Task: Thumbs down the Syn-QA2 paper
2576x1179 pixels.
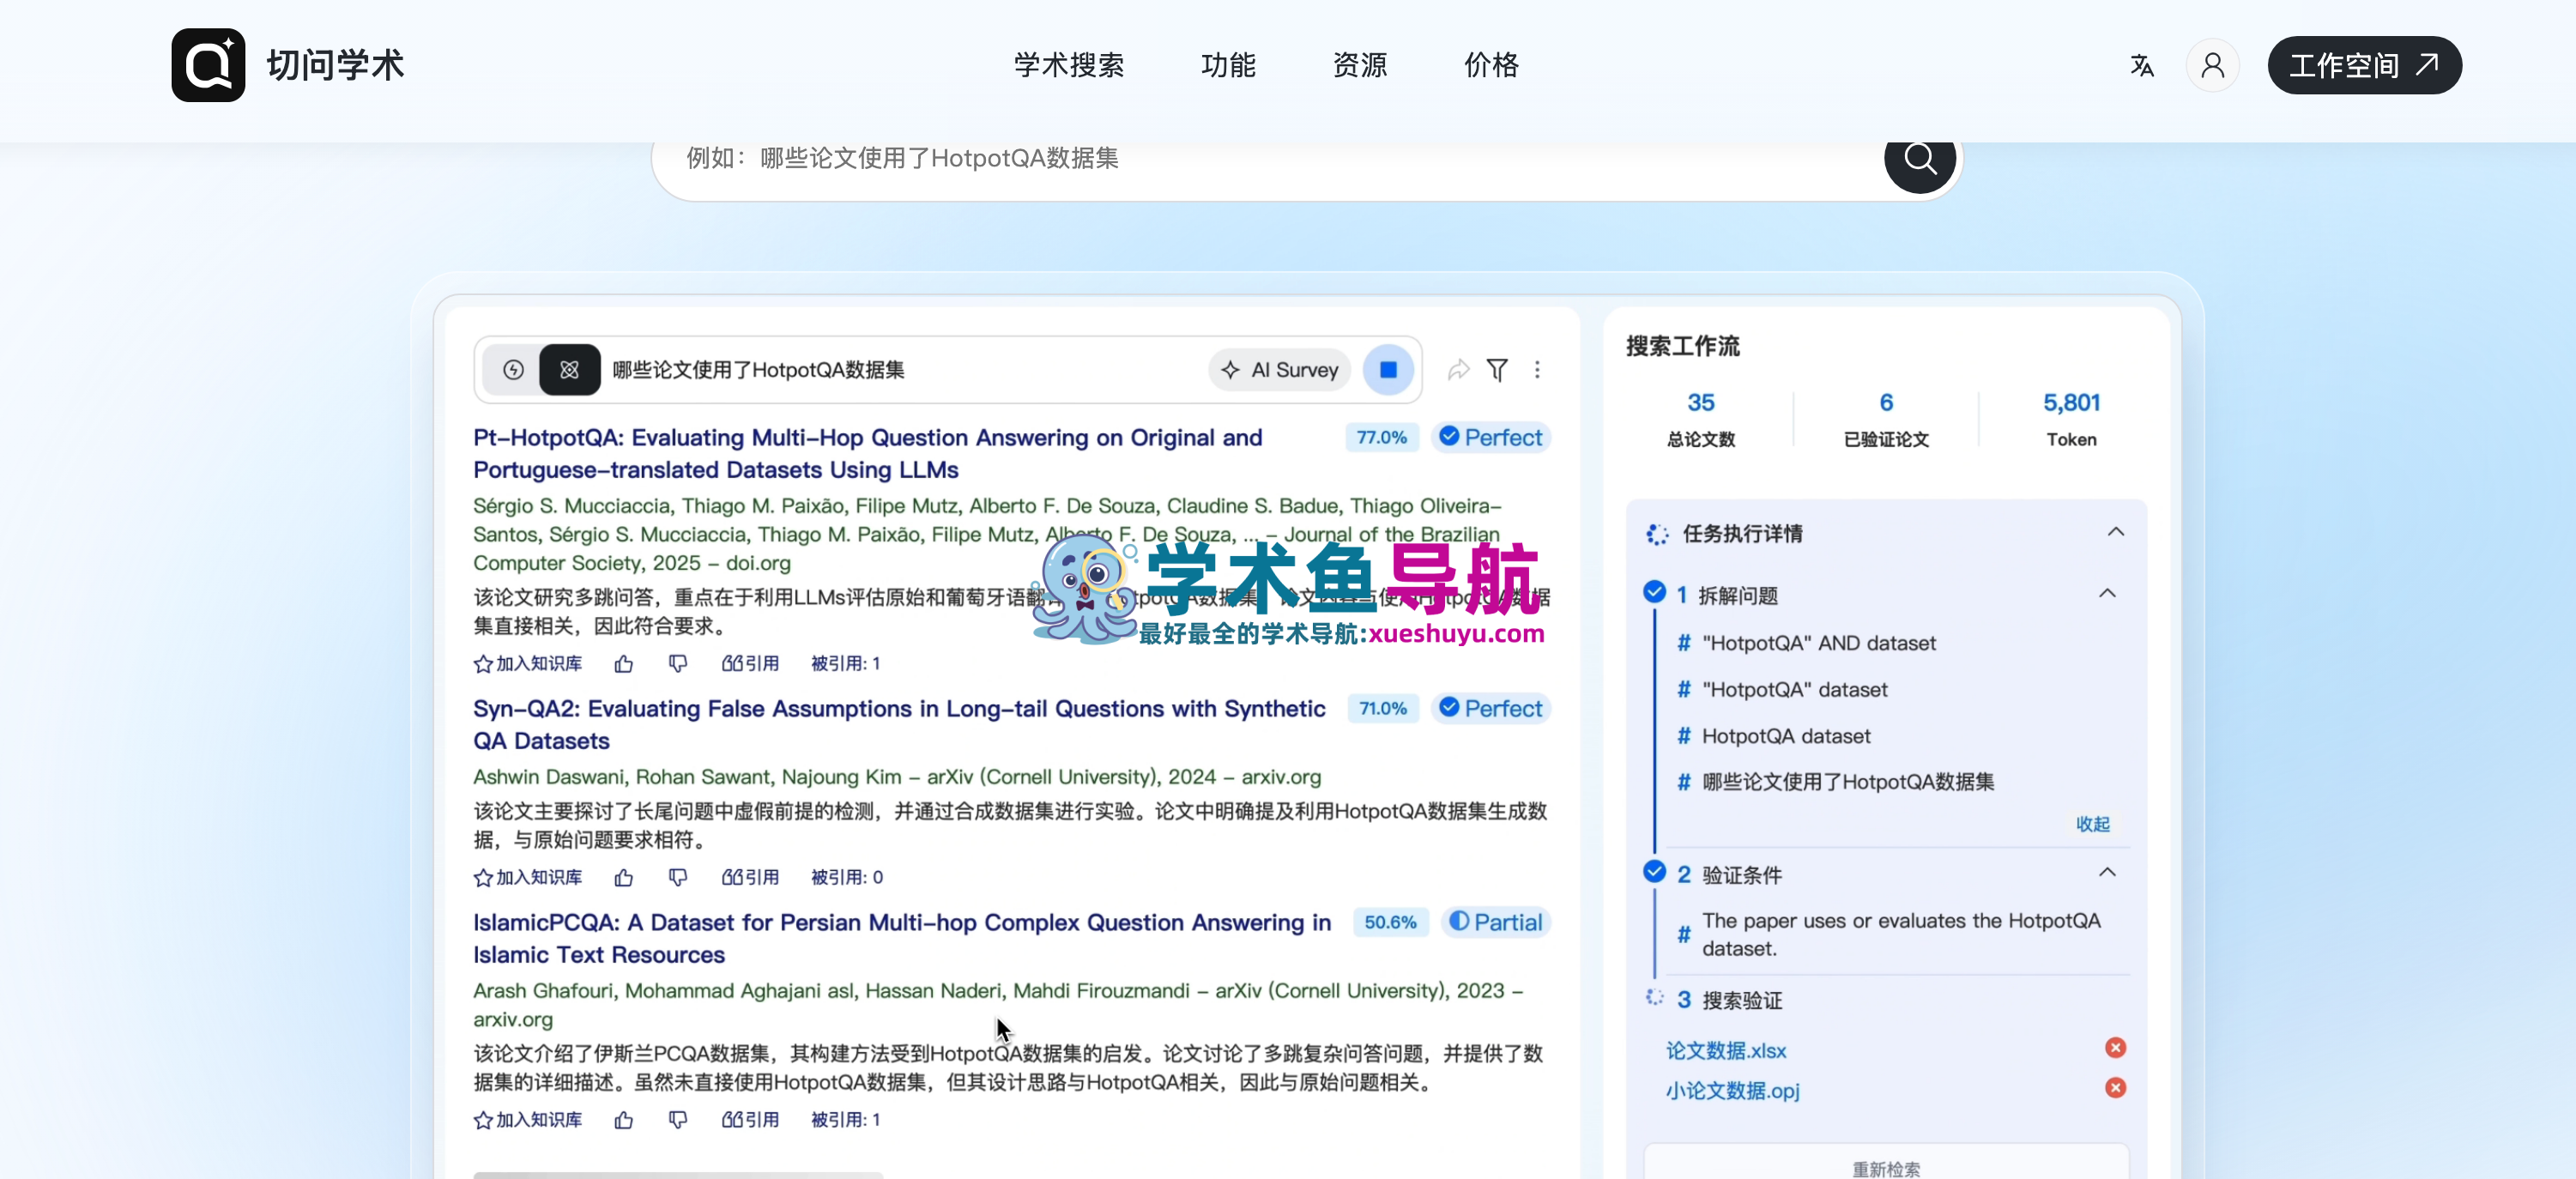Action: click(x=678, y=877)
